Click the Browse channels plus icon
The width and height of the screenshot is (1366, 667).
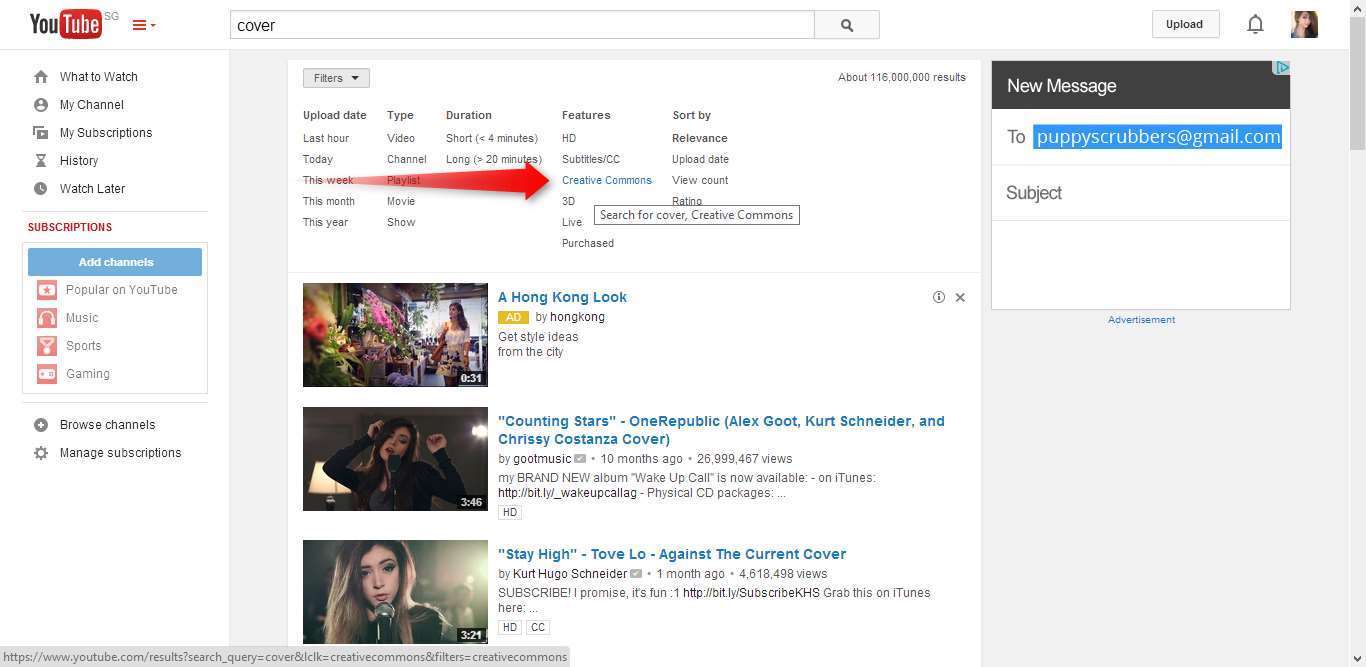point(41,425)
